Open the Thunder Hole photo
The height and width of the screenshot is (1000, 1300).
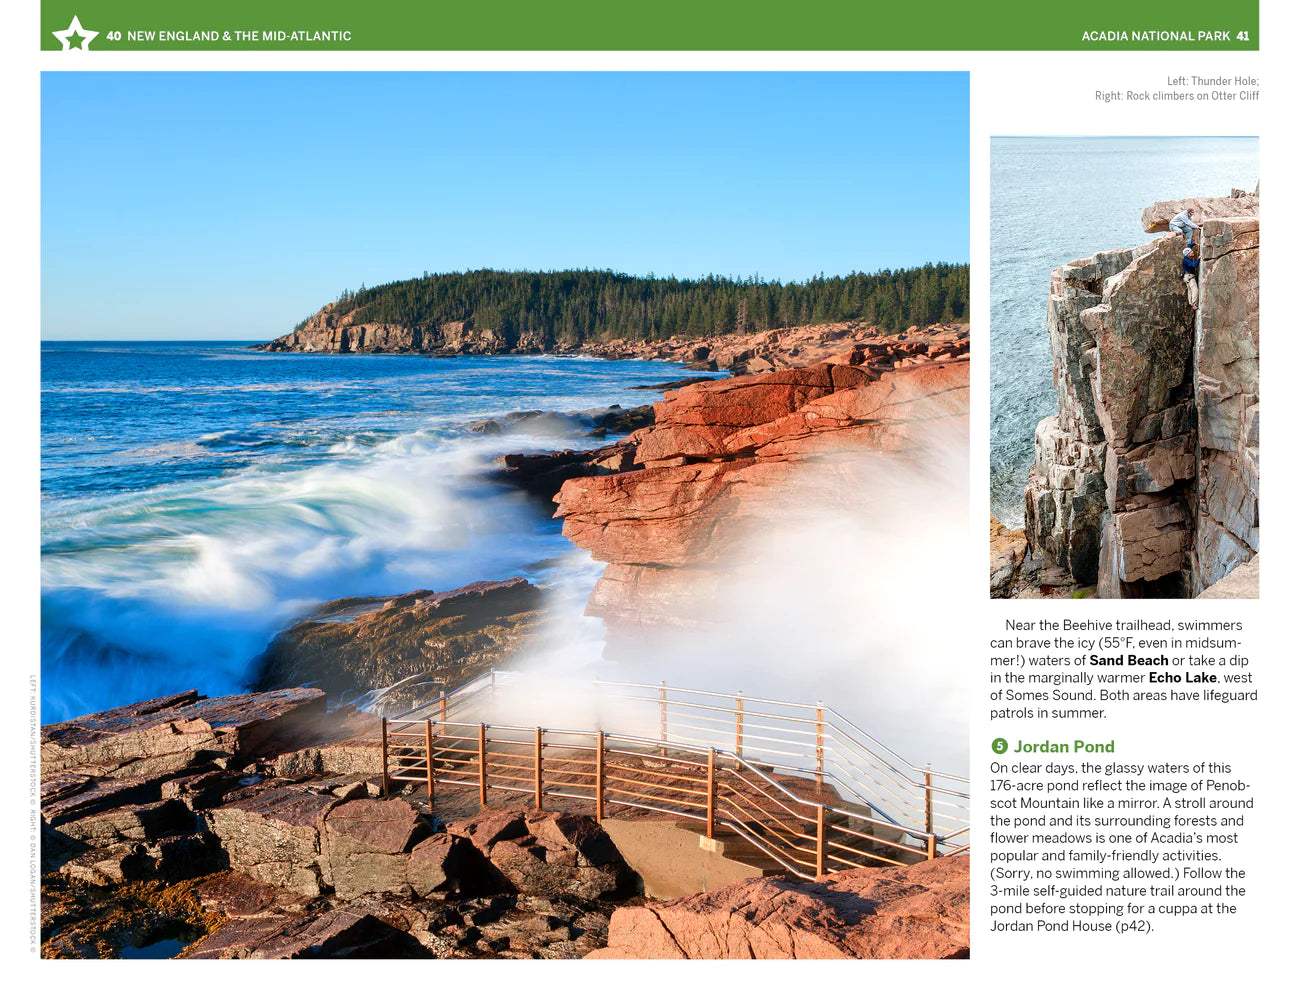click(x=505, y=515)
